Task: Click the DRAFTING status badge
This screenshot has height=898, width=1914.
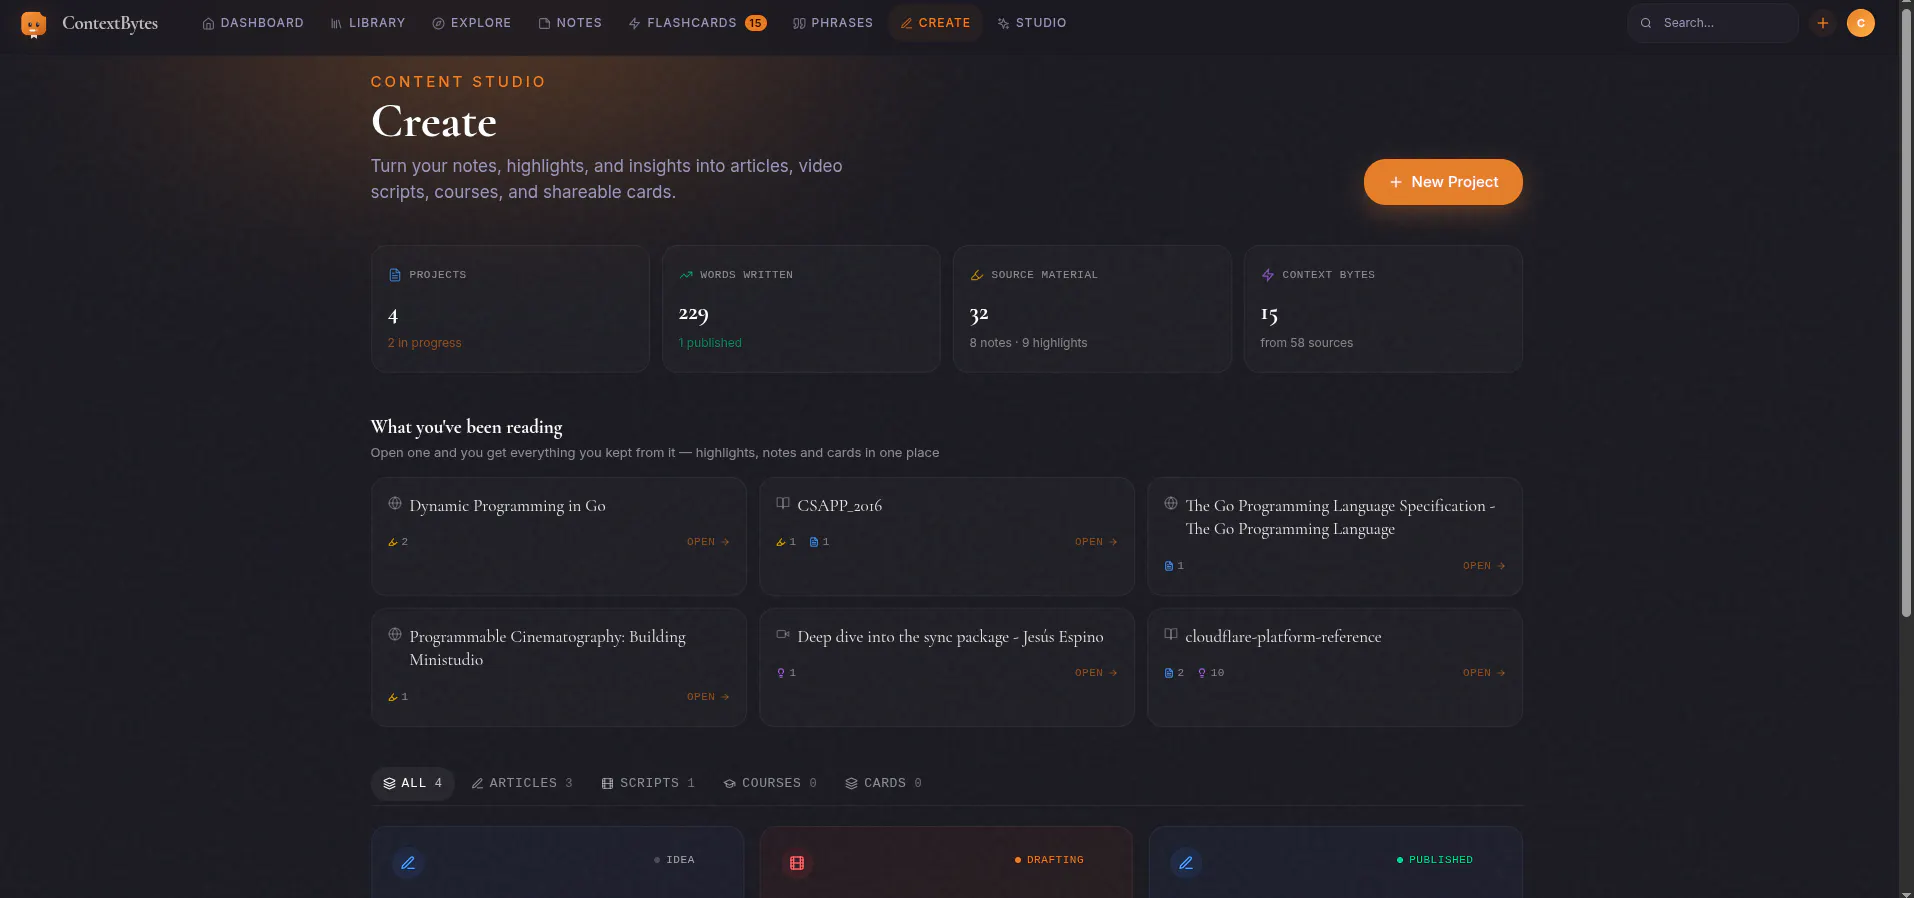Action: point(1049,860)
